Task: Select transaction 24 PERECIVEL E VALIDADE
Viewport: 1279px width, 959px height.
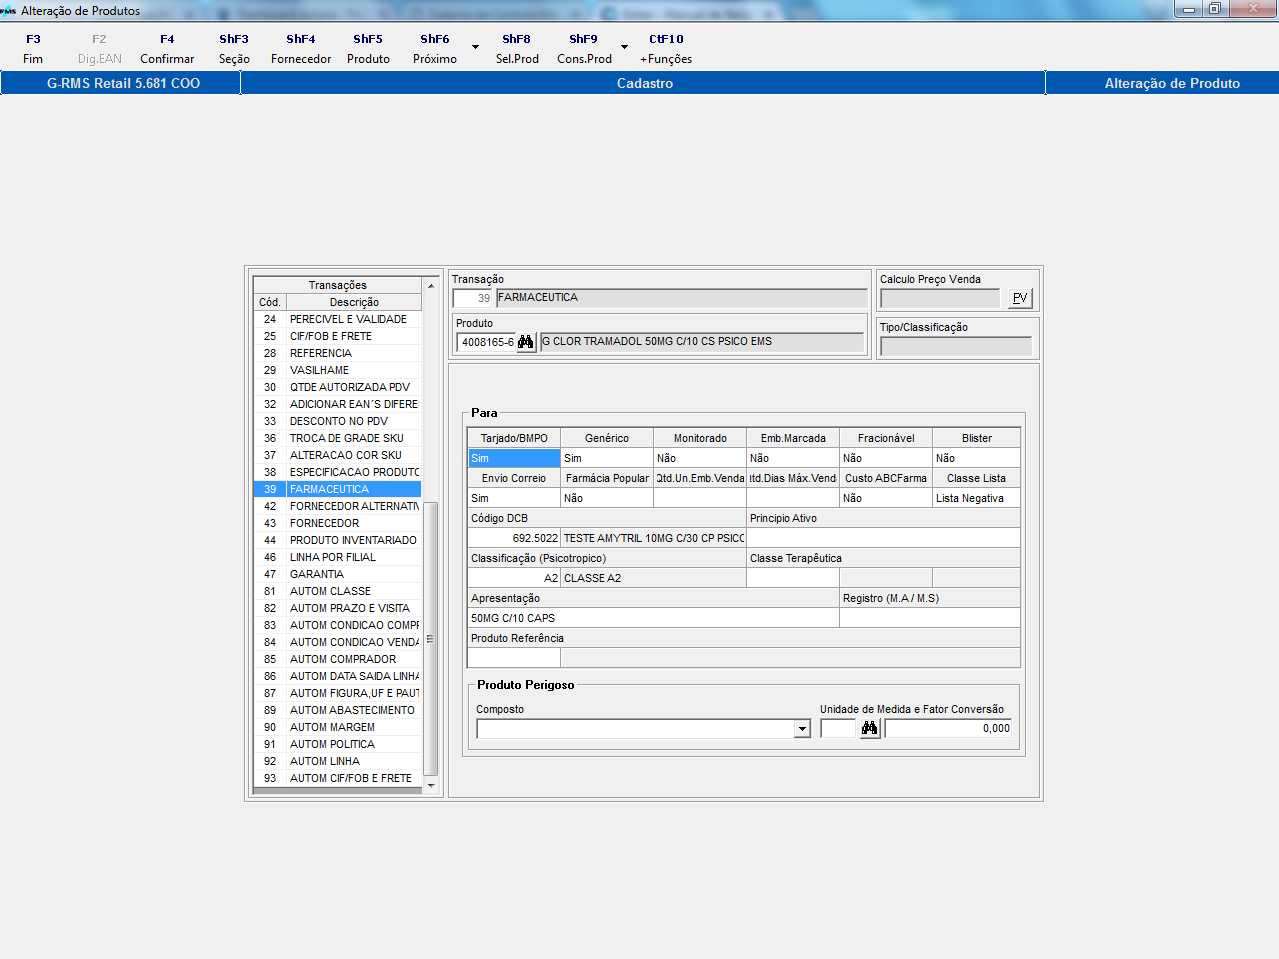Action: (337, 319)
